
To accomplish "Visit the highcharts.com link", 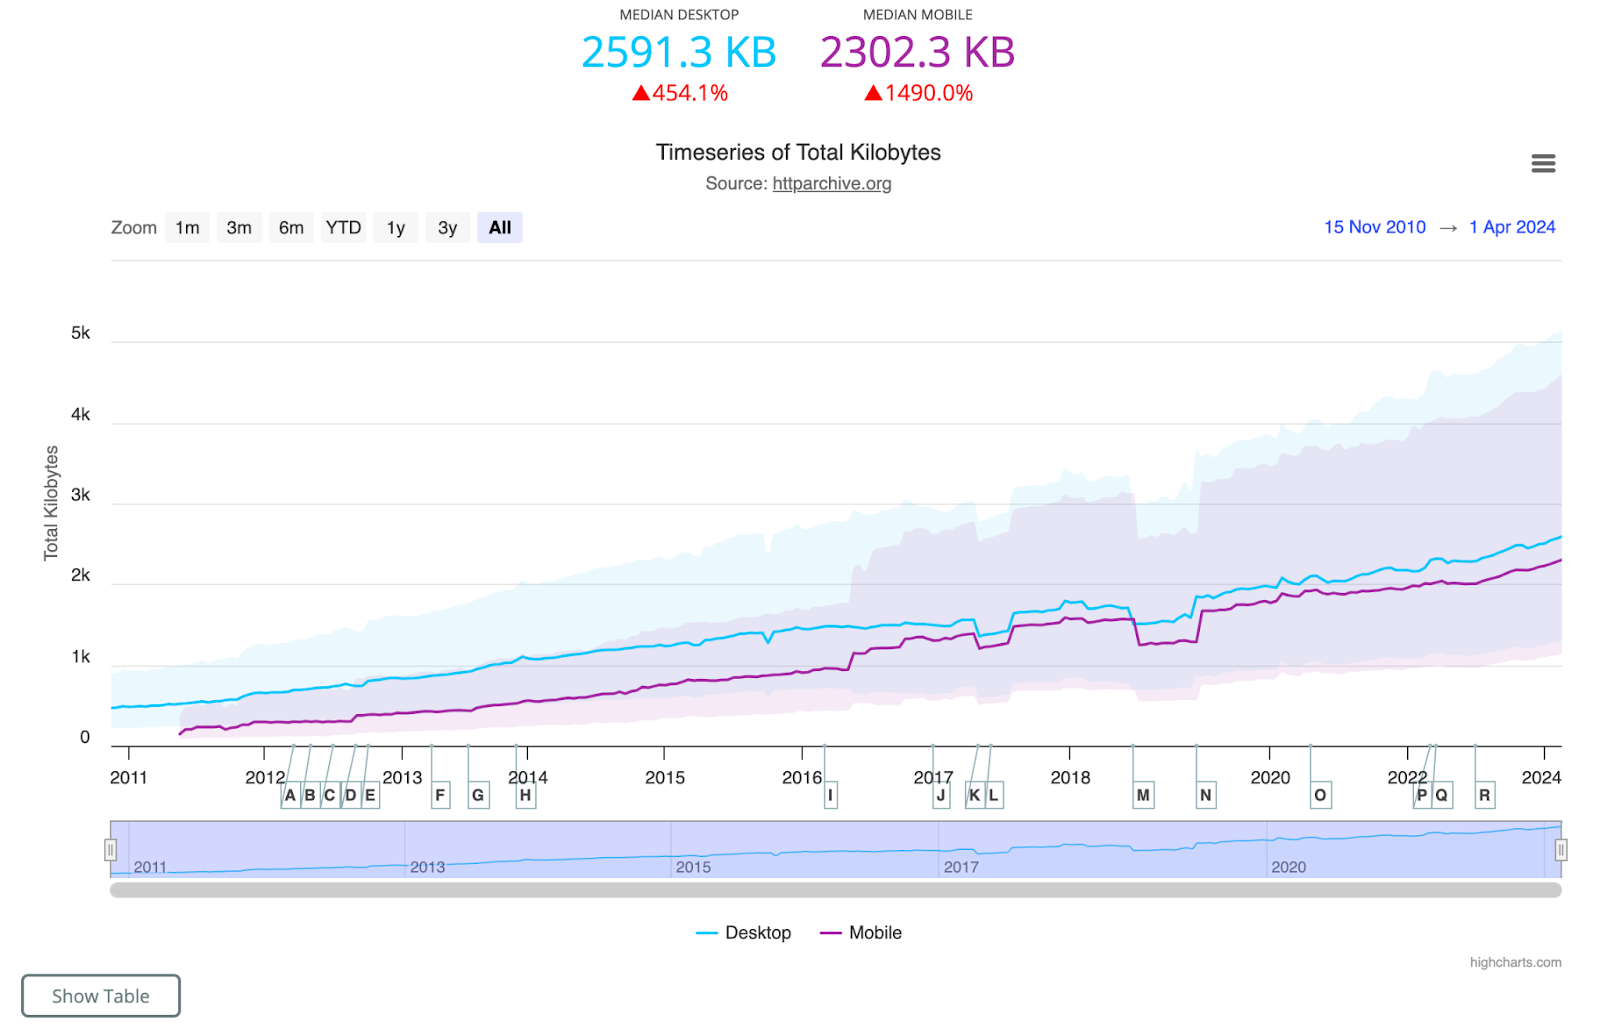I will (x=1516, y=961).
